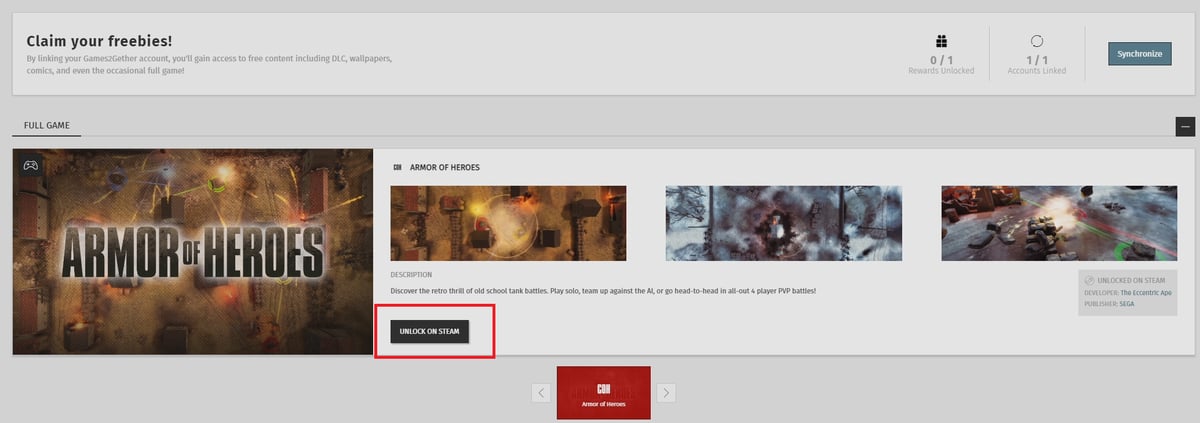1200x423 pixels.
Task: Go to previous item in the carousel
Action: tap(541, 393)
